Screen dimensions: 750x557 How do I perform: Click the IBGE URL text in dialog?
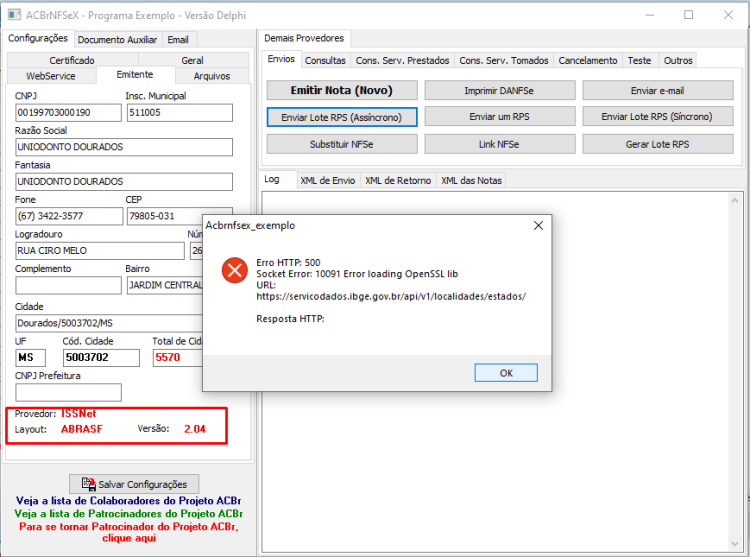[391, 296]
